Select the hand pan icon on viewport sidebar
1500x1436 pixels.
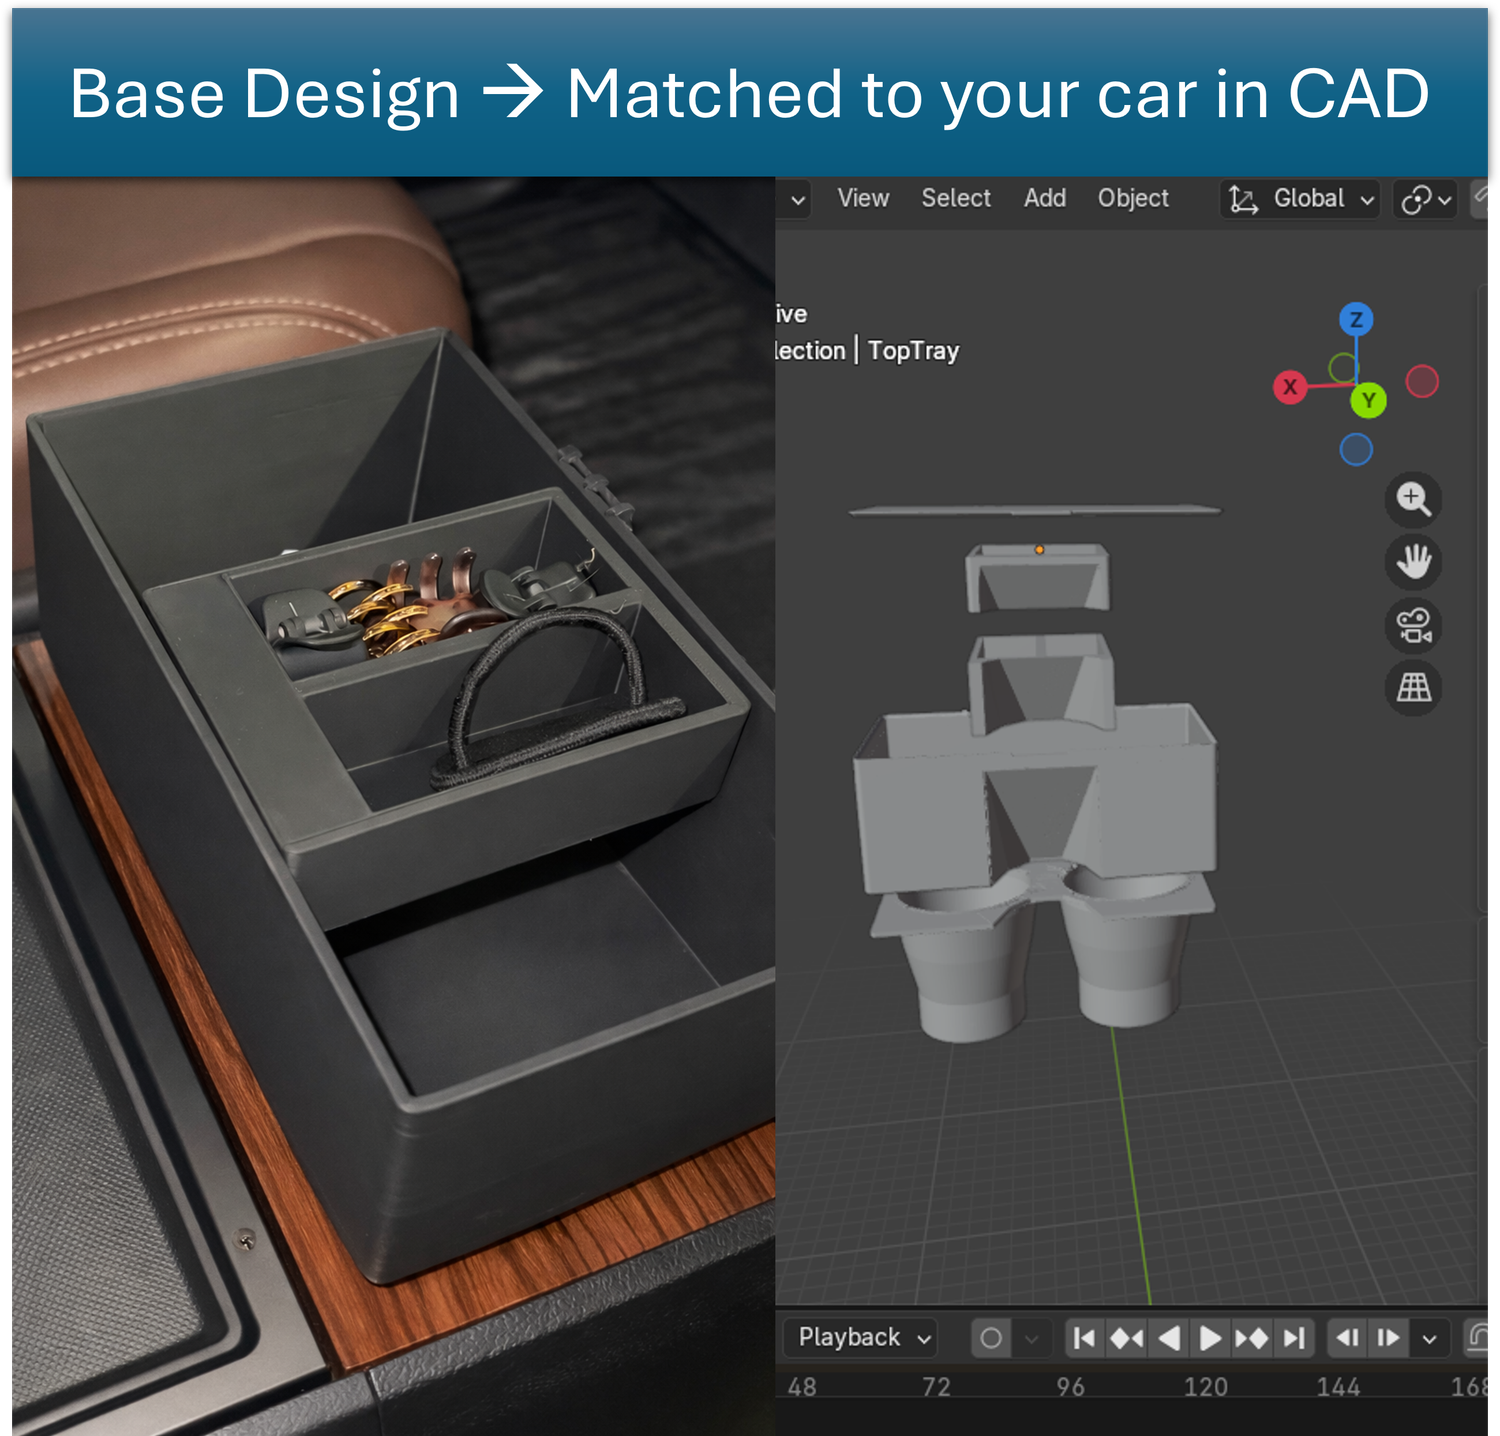1412,563
